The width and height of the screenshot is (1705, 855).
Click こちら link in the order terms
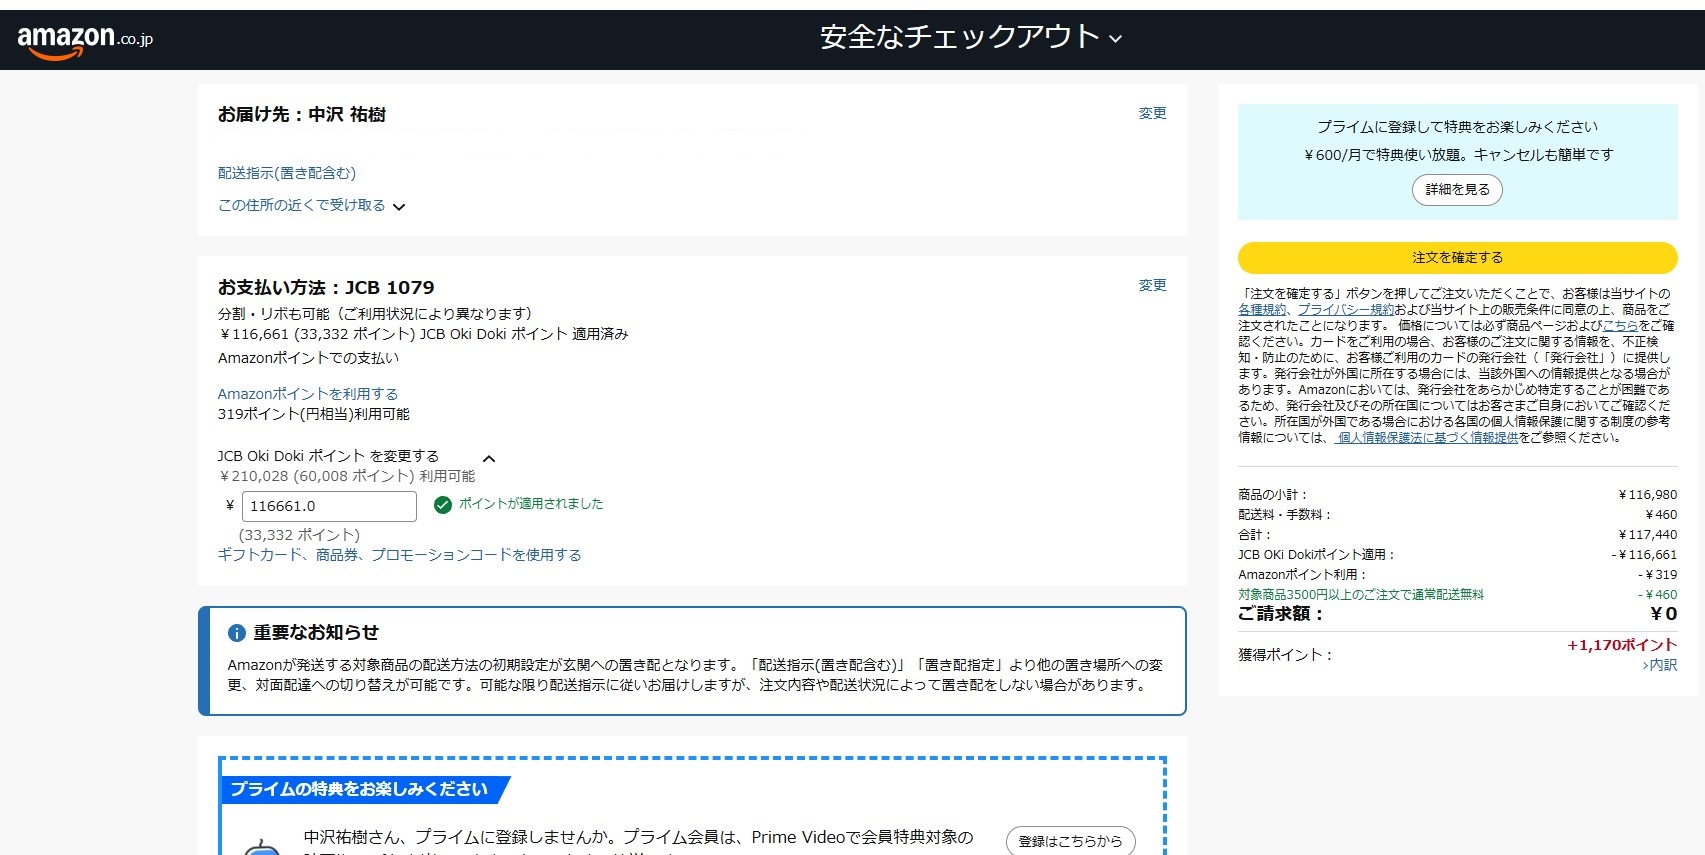[x=1620, y=326]
